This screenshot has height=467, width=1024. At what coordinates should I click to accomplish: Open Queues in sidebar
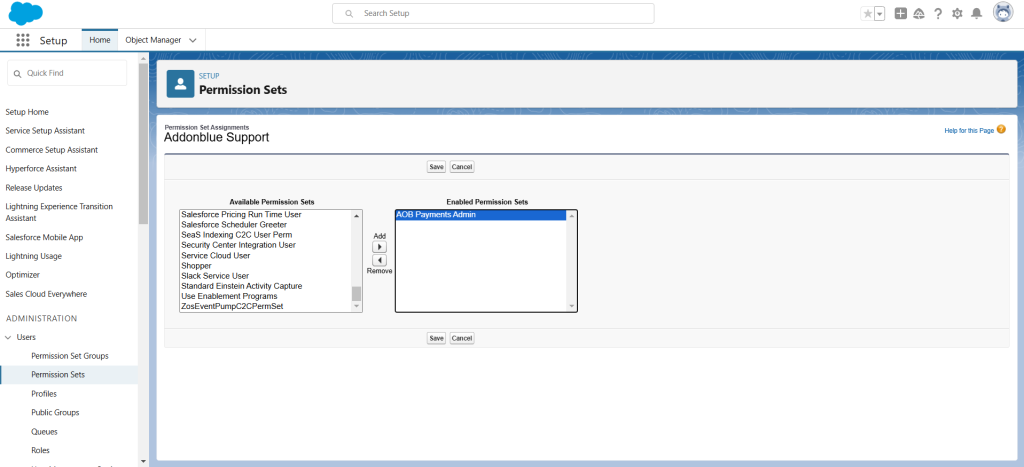44,432
